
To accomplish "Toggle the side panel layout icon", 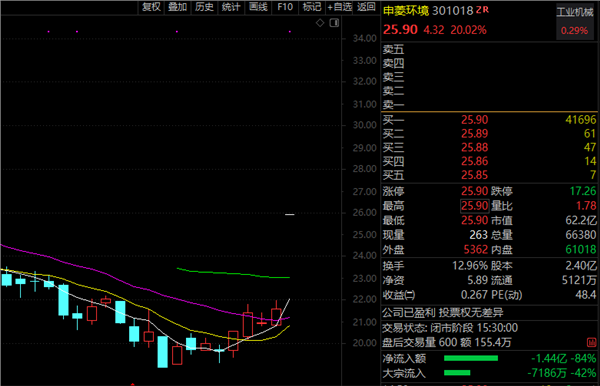I will (x=334, y=23).
